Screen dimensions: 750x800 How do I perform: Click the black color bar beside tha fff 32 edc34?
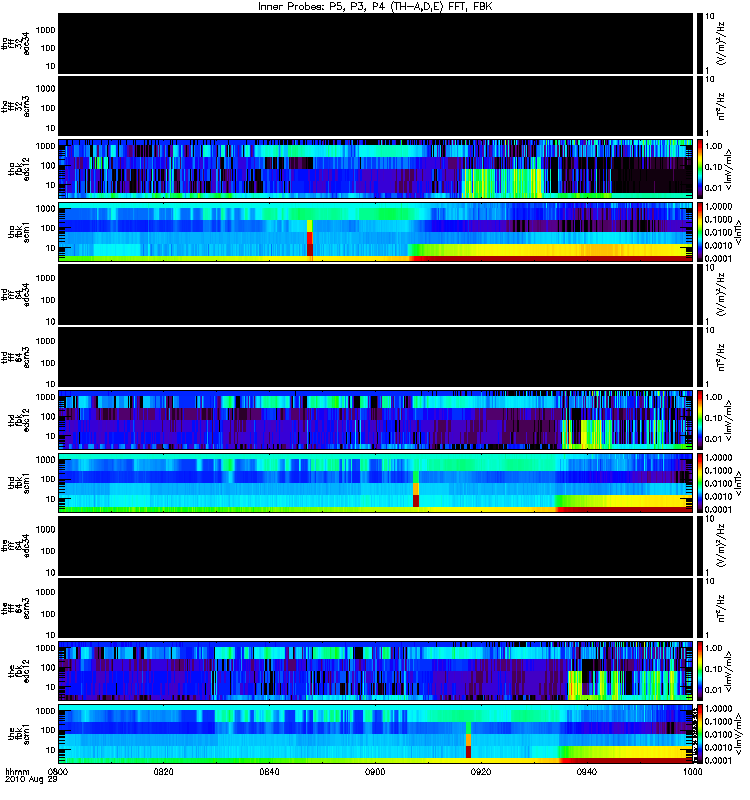pyautogui.click(x=699, y=44)
